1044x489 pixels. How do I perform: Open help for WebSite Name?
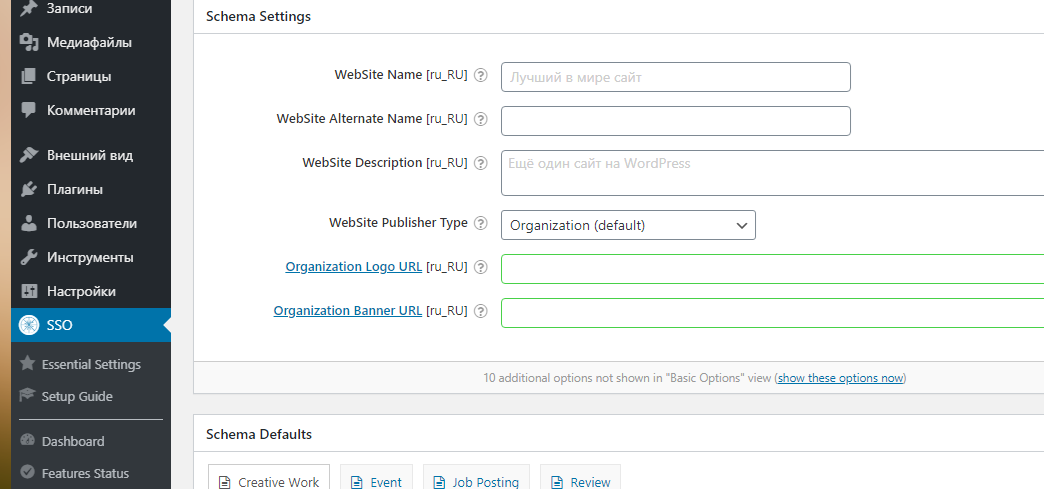(x=481, y=75)
